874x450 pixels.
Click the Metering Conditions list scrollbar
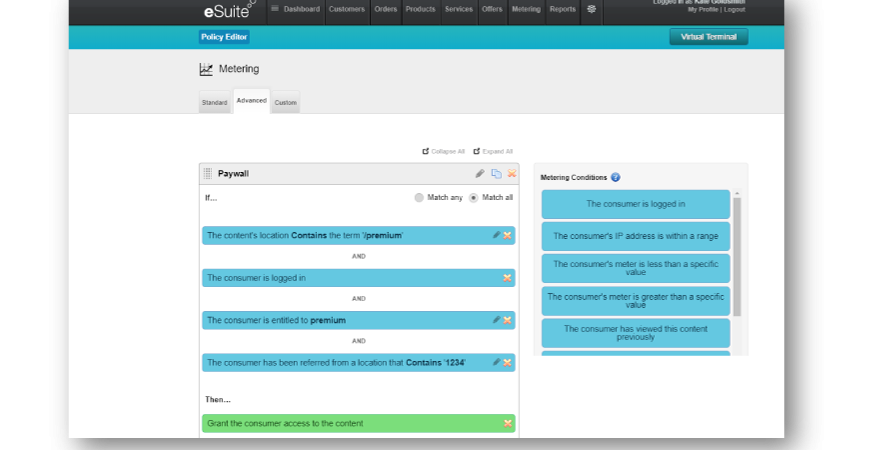tap(737, 255)
